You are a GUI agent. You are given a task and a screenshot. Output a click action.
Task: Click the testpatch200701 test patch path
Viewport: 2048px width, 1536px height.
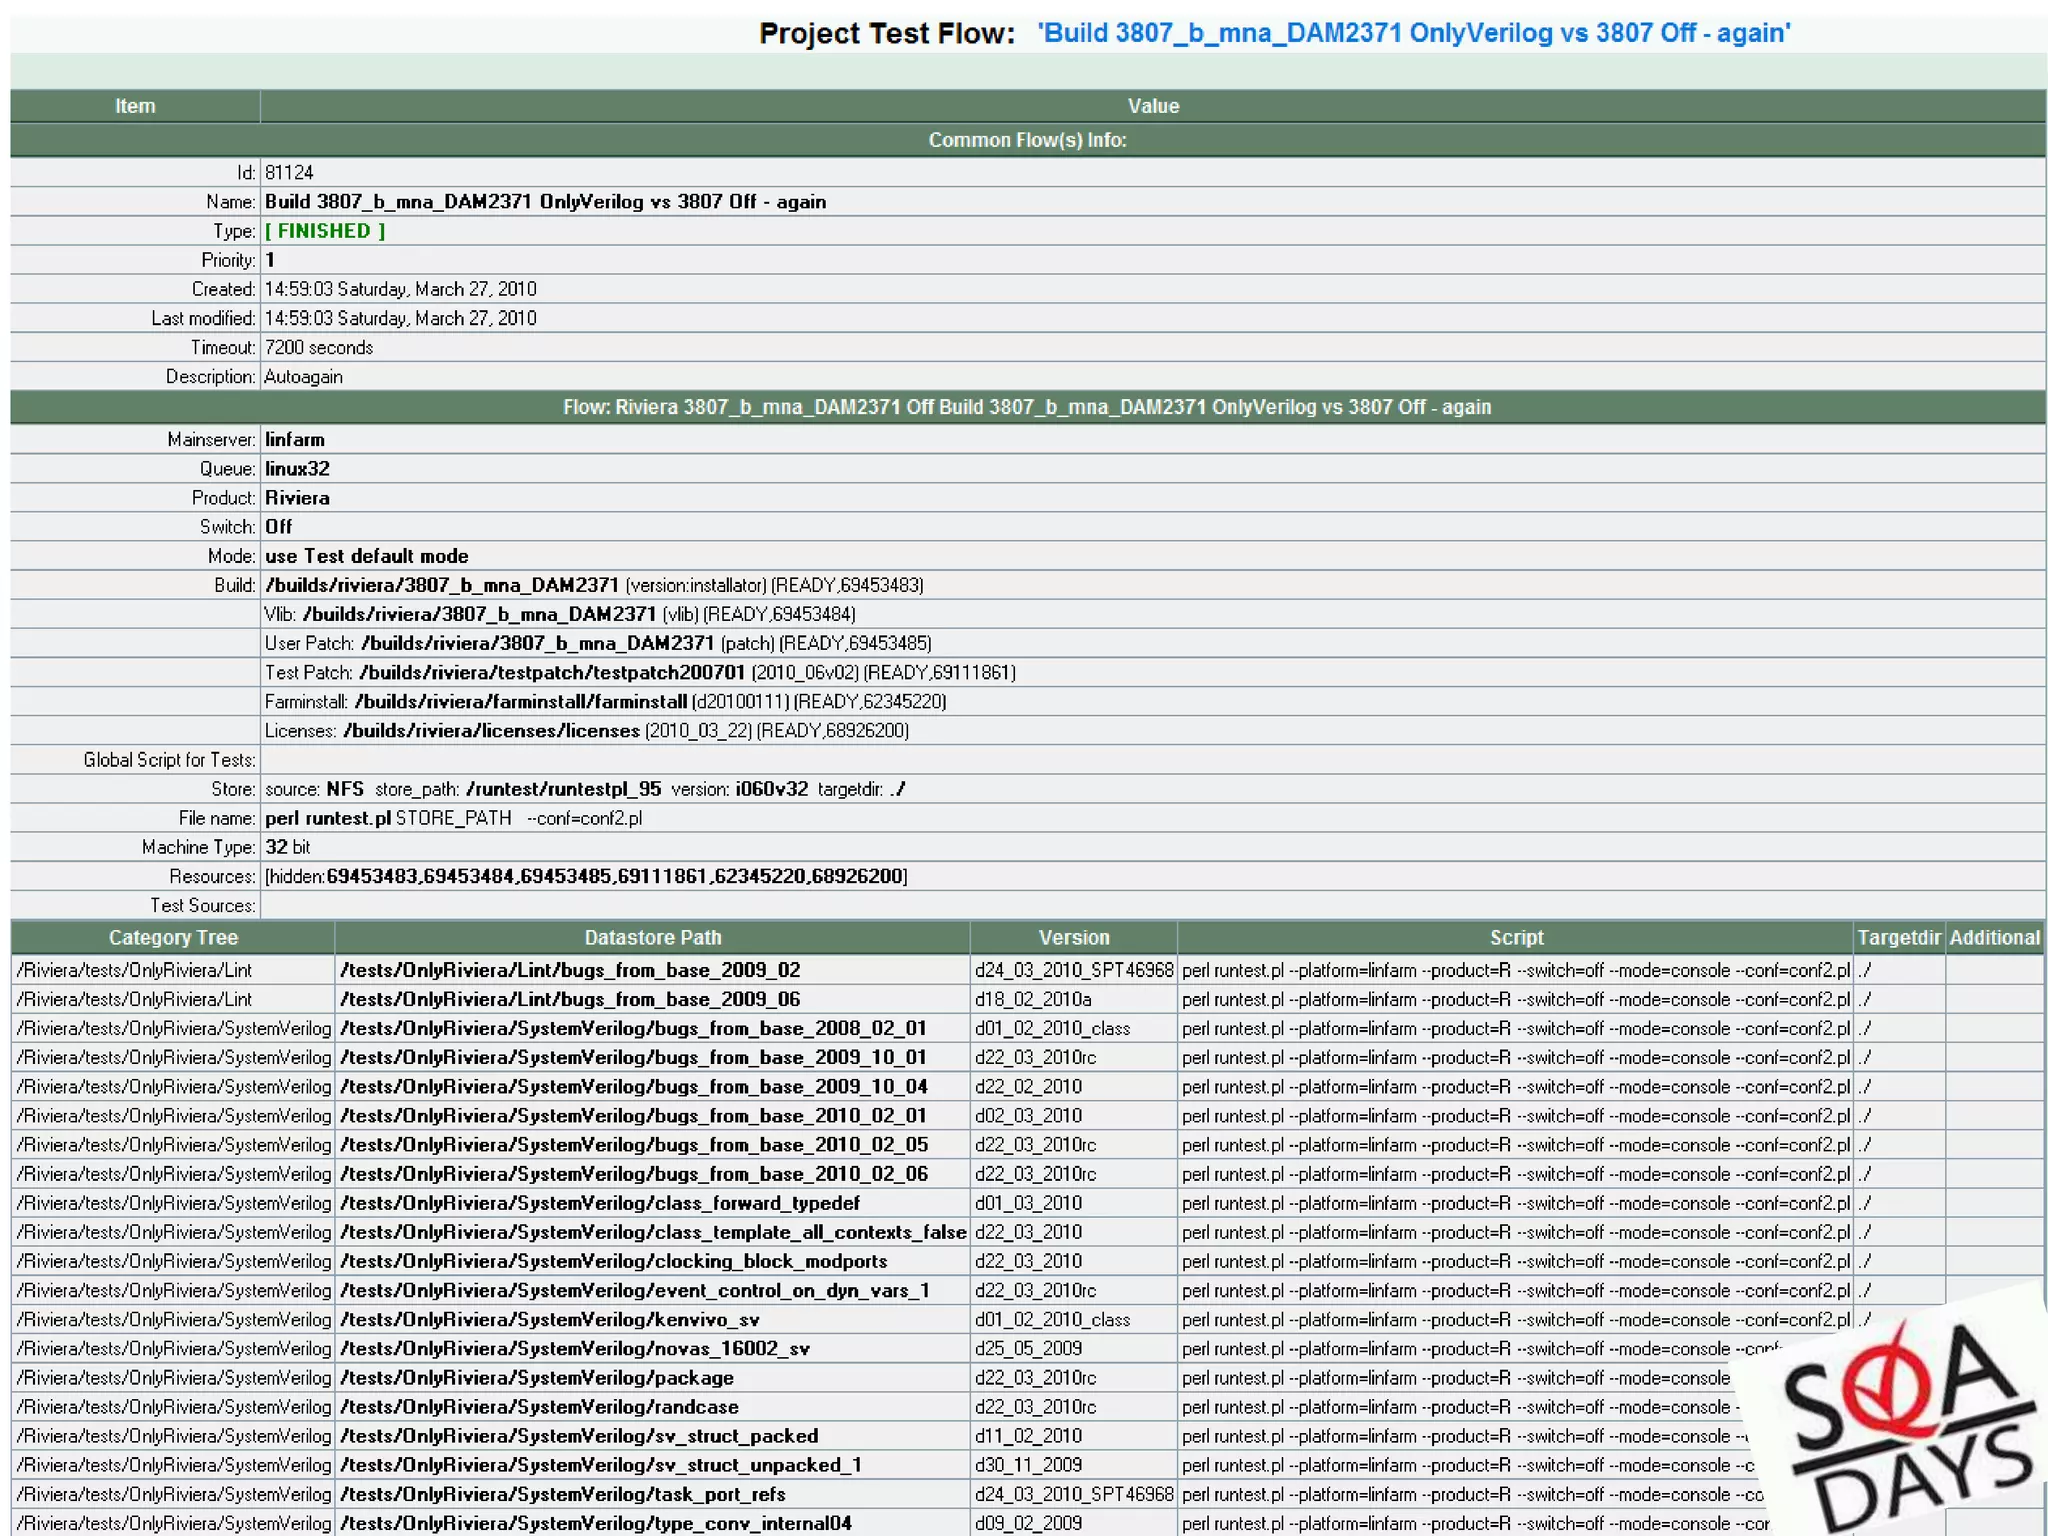click(552, 672)
